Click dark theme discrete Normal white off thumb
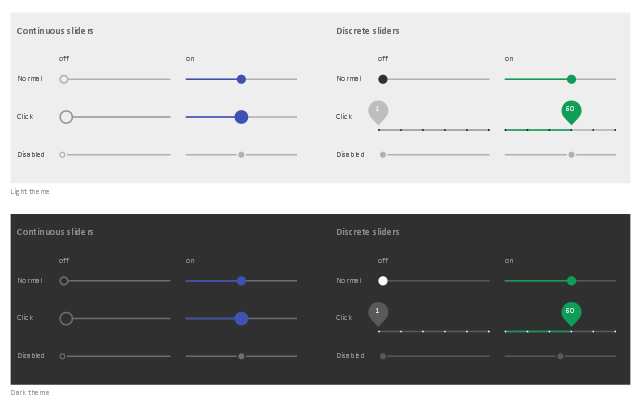640x410 pixels. [383, 281]
